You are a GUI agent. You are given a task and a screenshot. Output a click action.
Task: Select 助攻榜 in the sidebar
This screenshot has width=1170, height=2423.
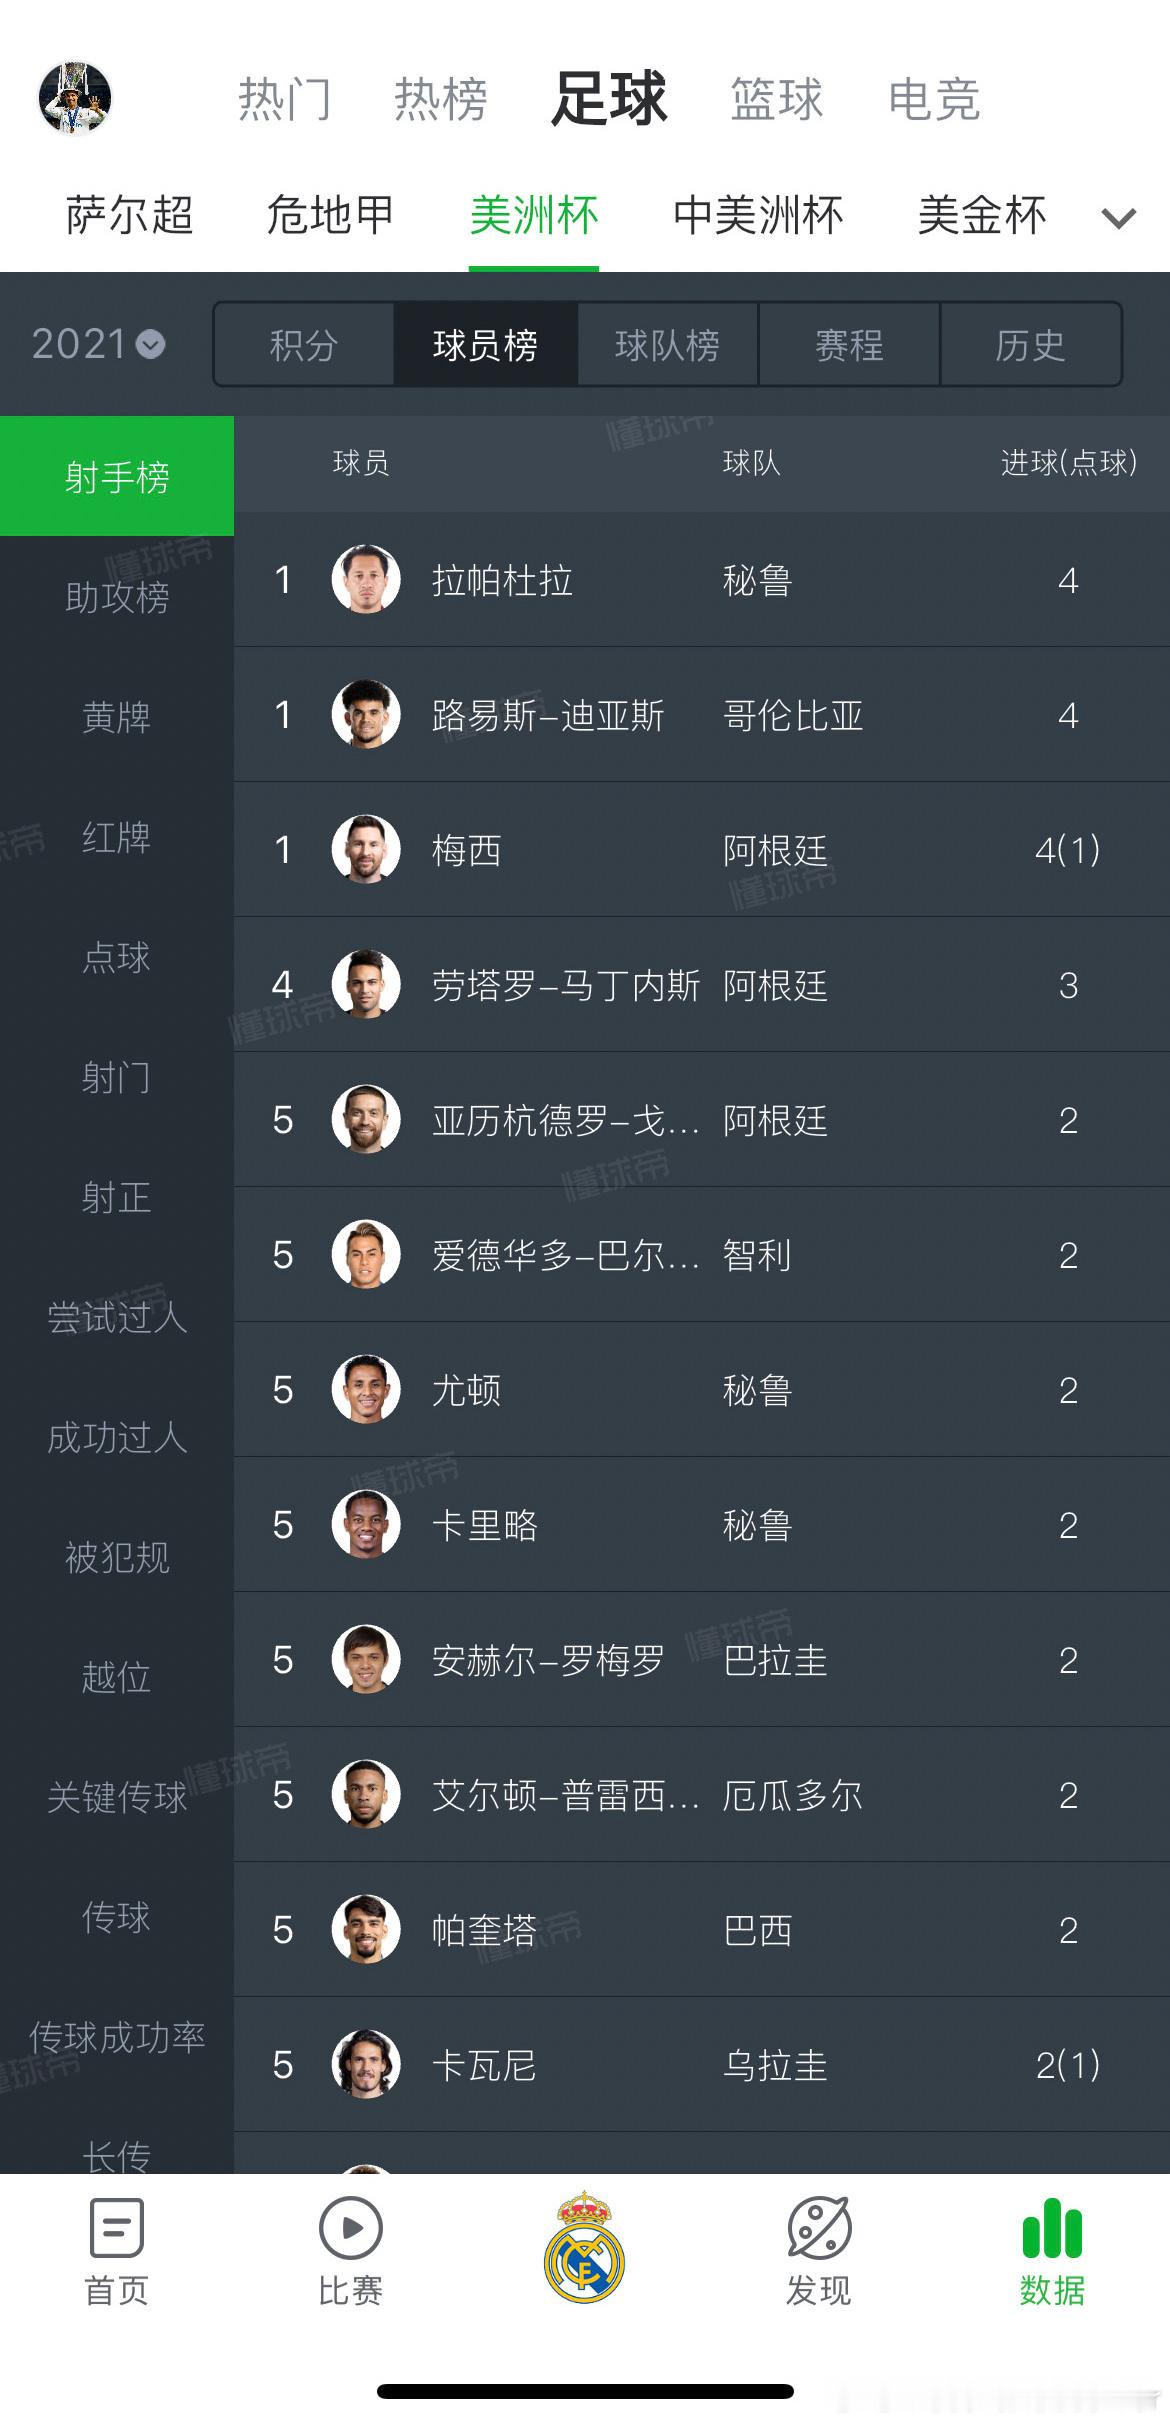(x=117, y=597)
